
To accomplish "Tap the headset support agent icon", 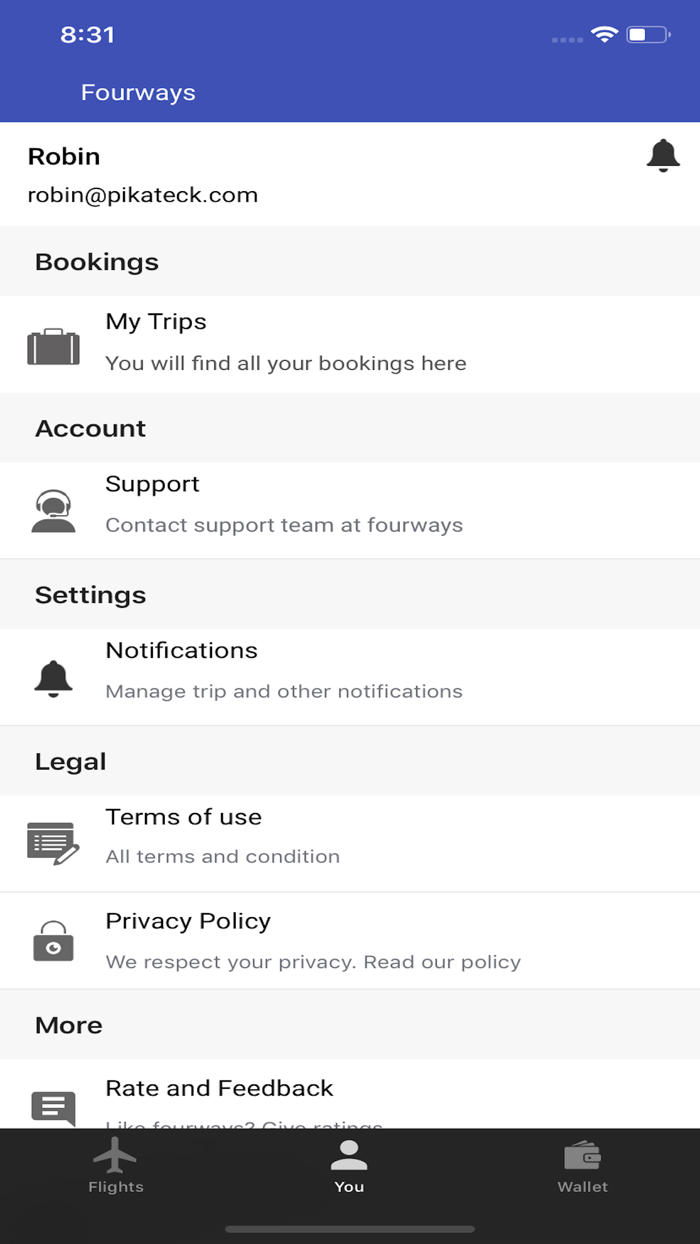I will point(53,511).
